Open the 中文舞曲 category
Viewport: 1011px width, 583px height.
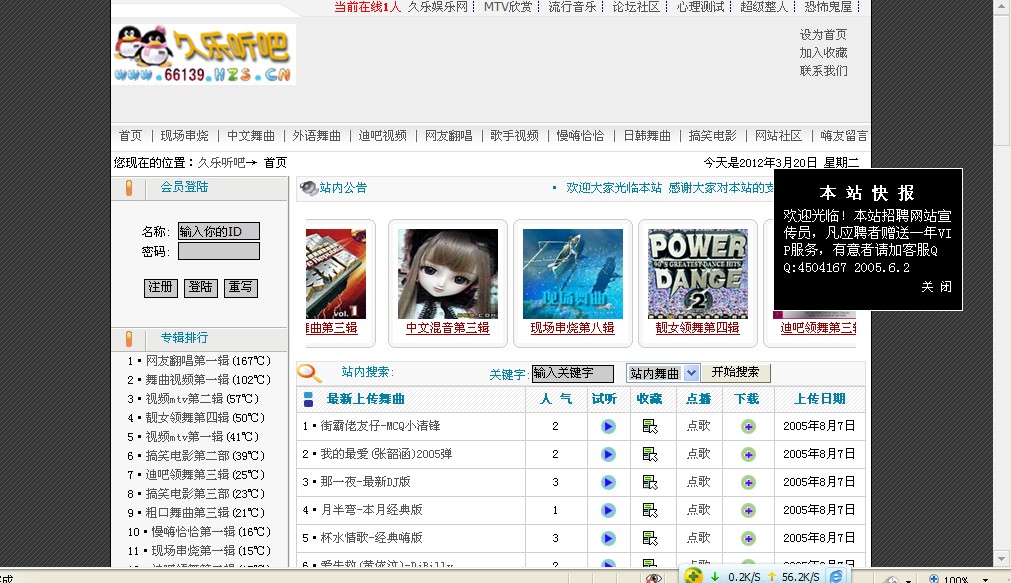coord(251,135)
